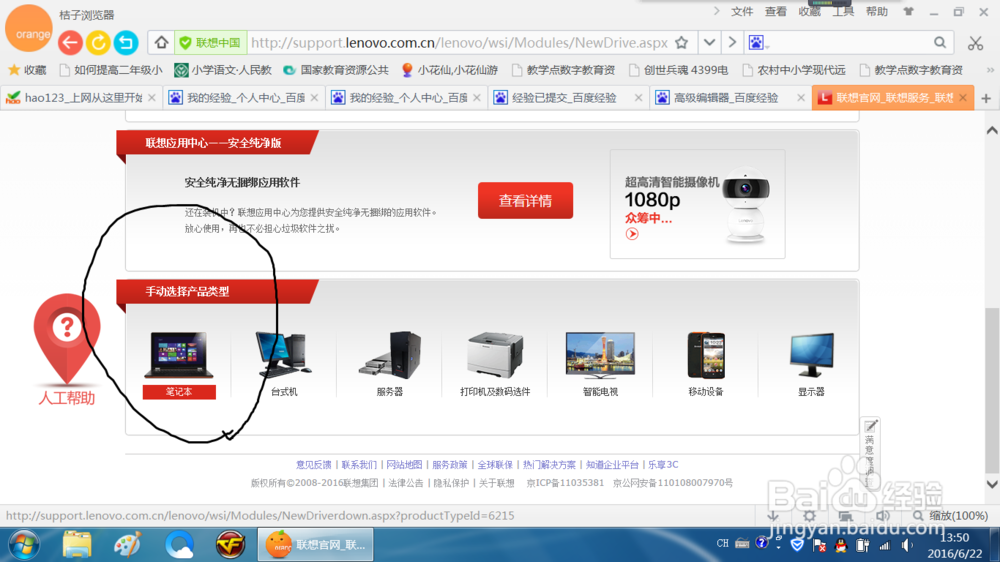Click the yellow refresh page icon

coord(98,43)
